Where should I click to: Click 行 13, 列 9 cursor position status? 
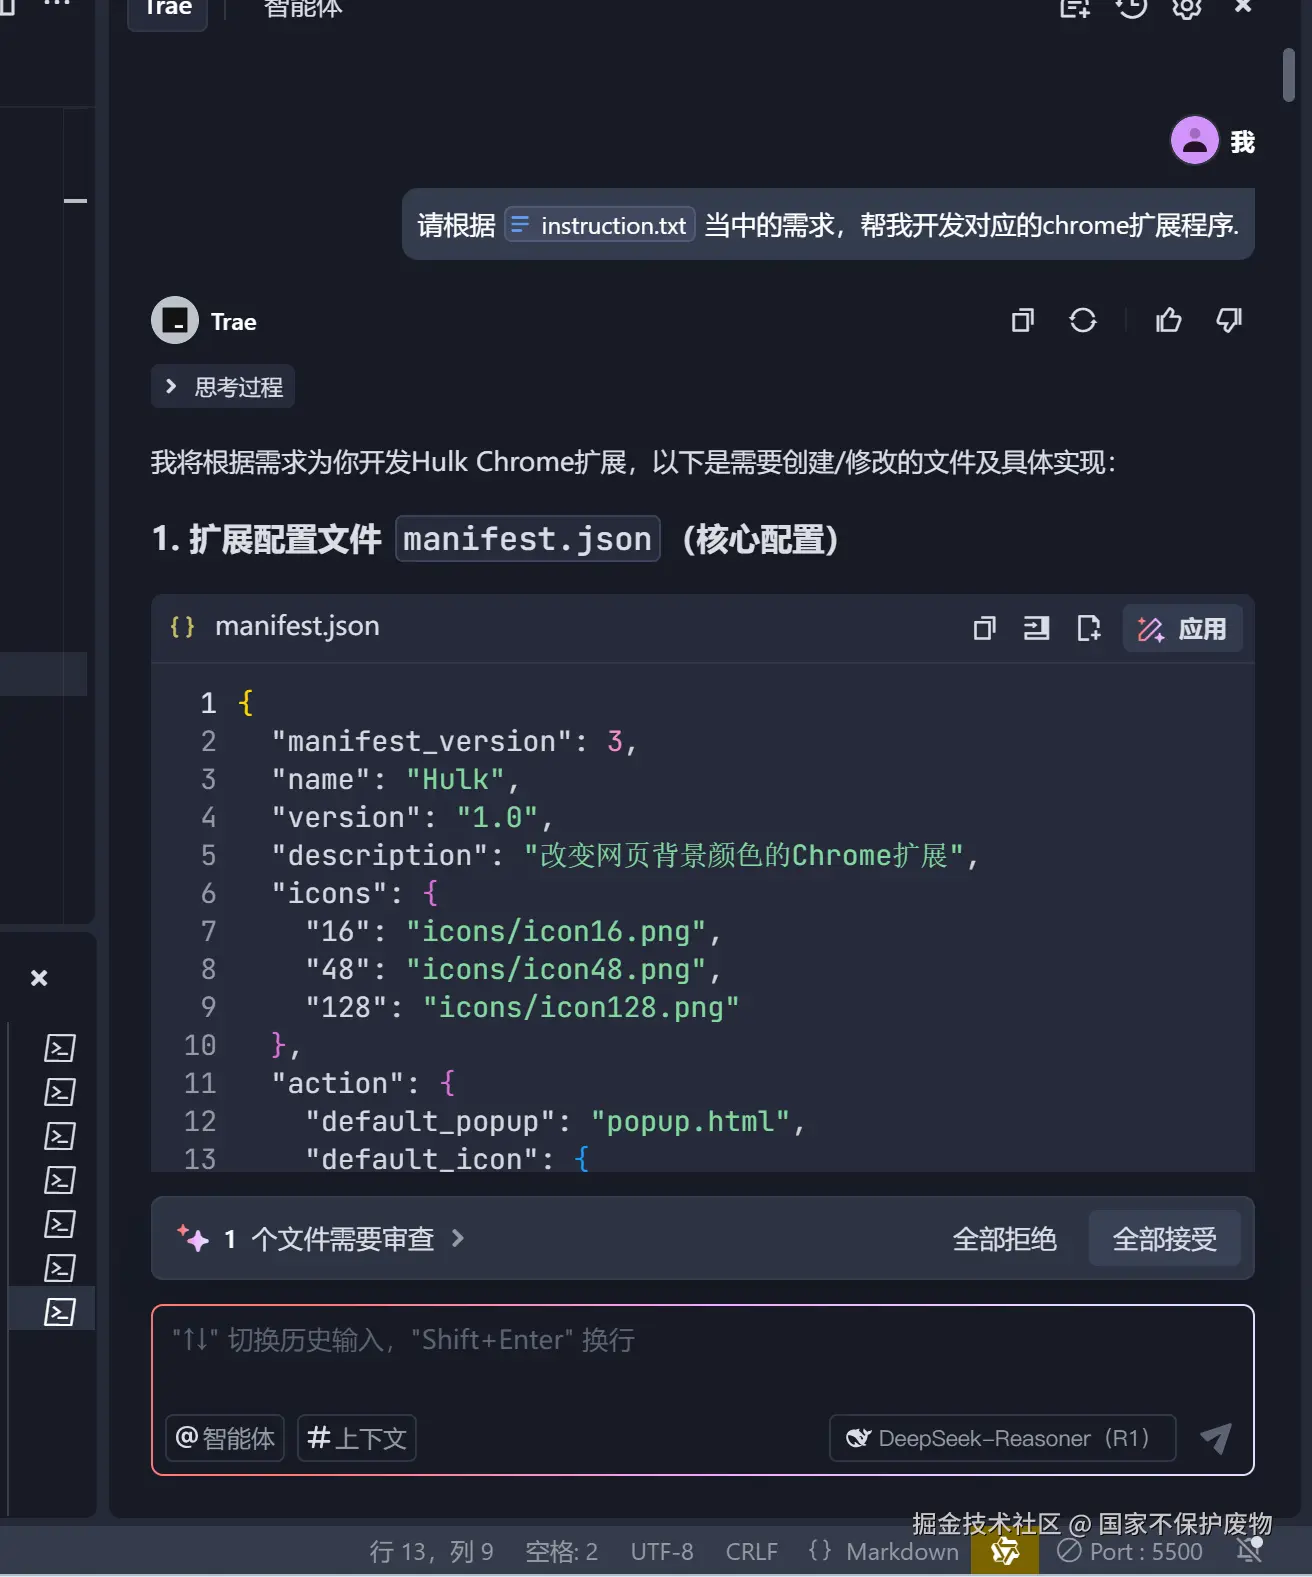coord(431,1551)
